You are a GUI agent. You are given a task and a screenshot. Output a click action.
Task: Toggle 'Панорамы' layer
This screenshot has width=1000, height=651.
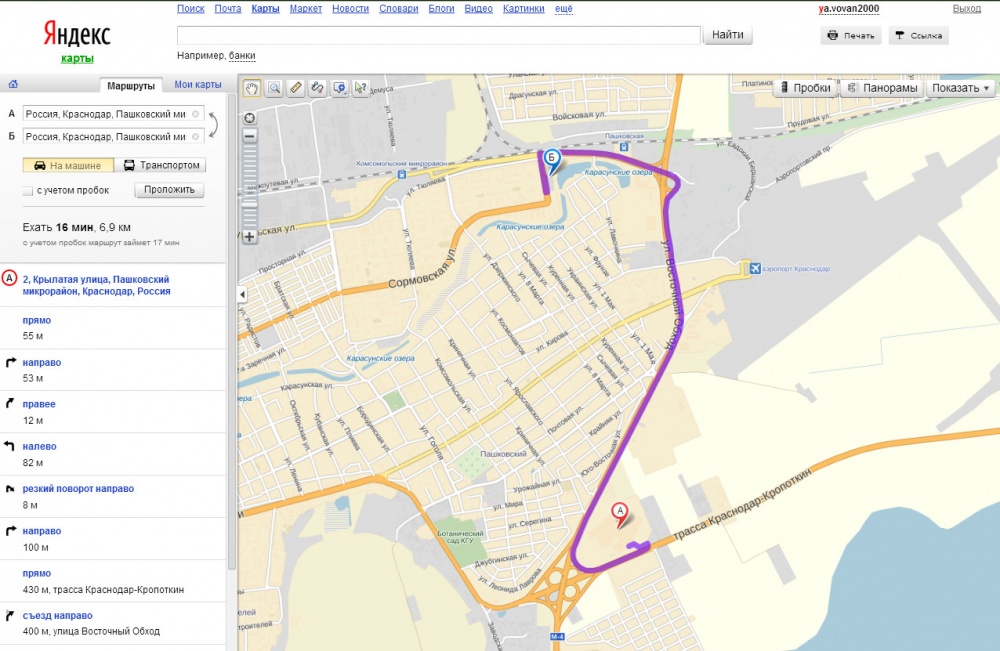coord(883,88)
